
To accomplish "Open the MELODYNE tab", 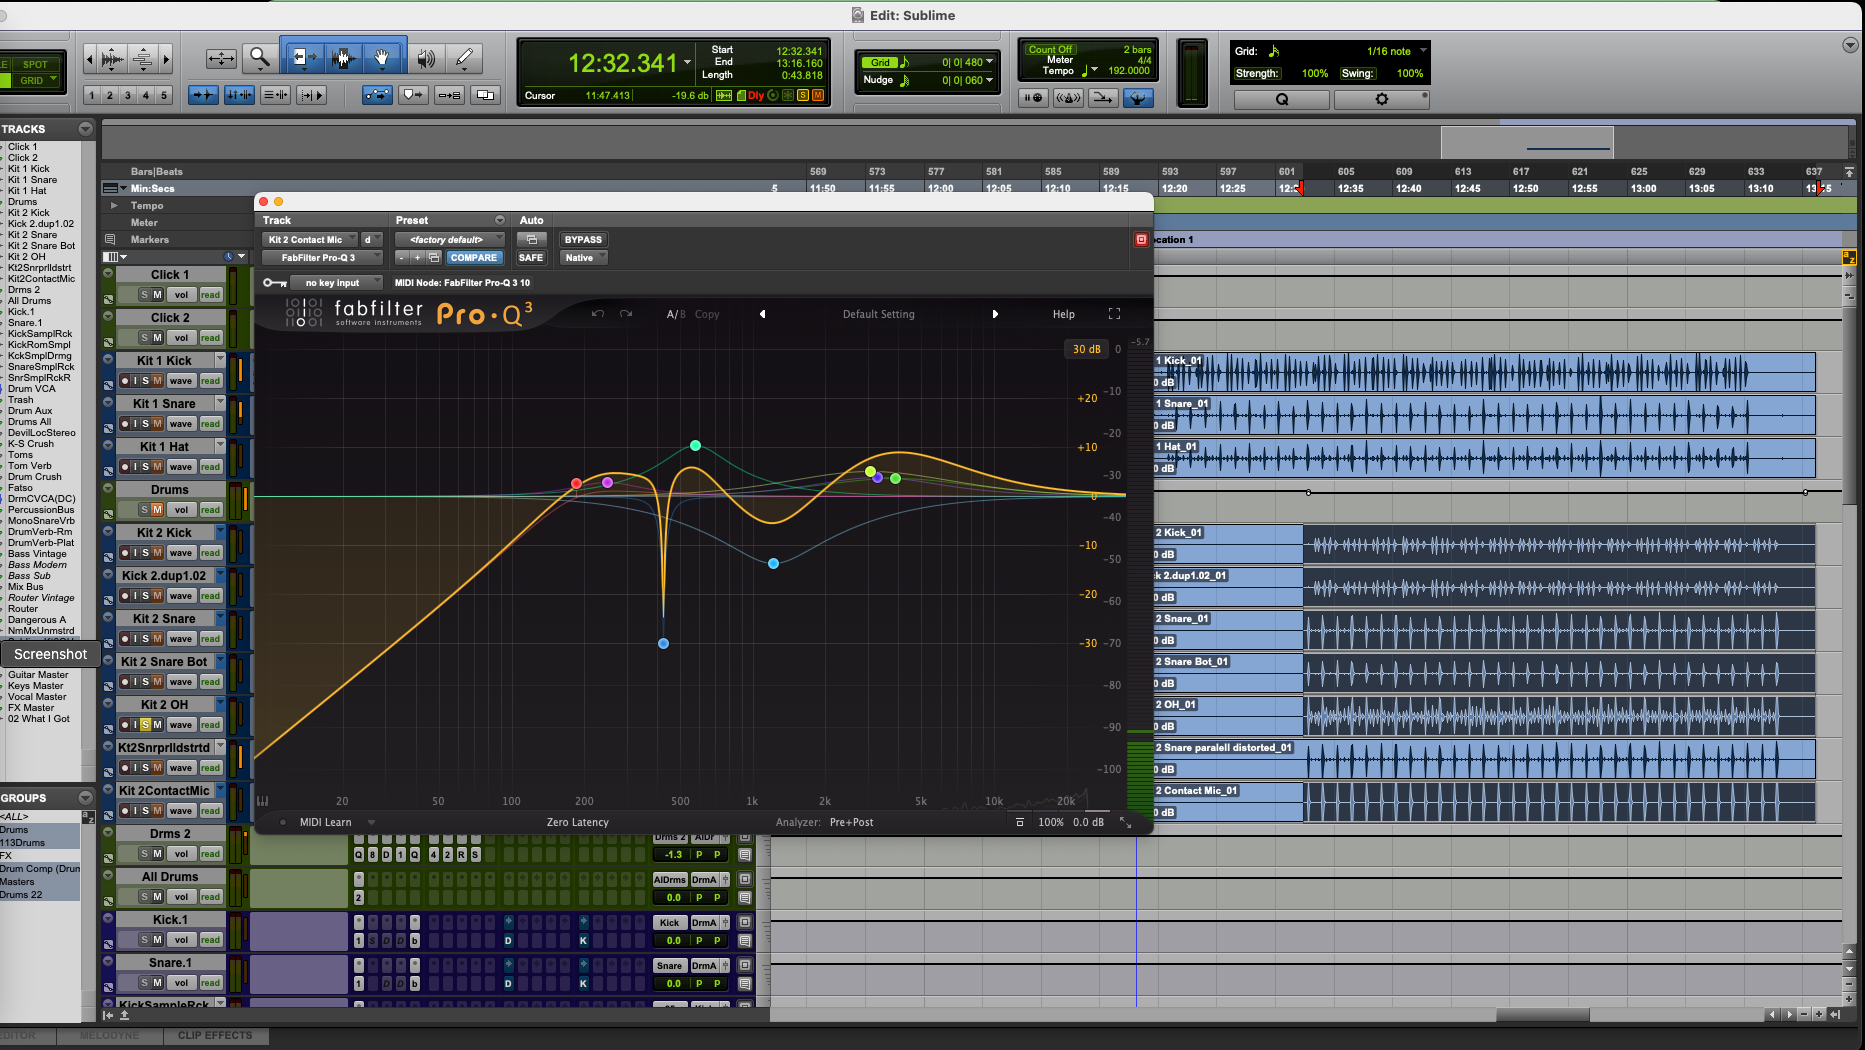I will pos(109,1036).
